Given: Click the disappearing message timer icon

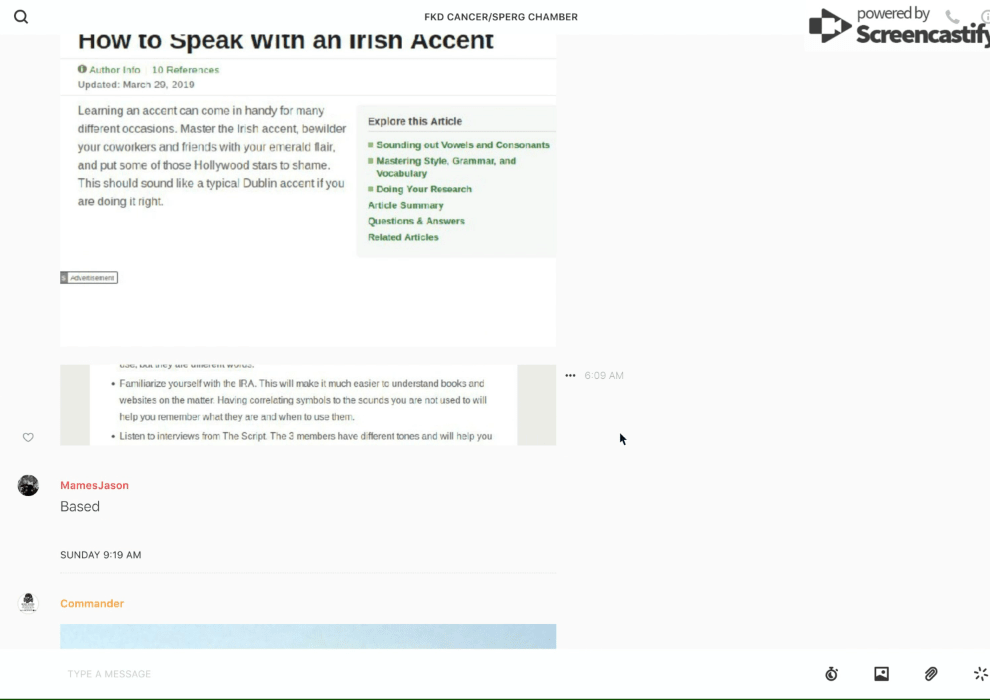Looking at the screenshot, I should [x=831, y=674].
